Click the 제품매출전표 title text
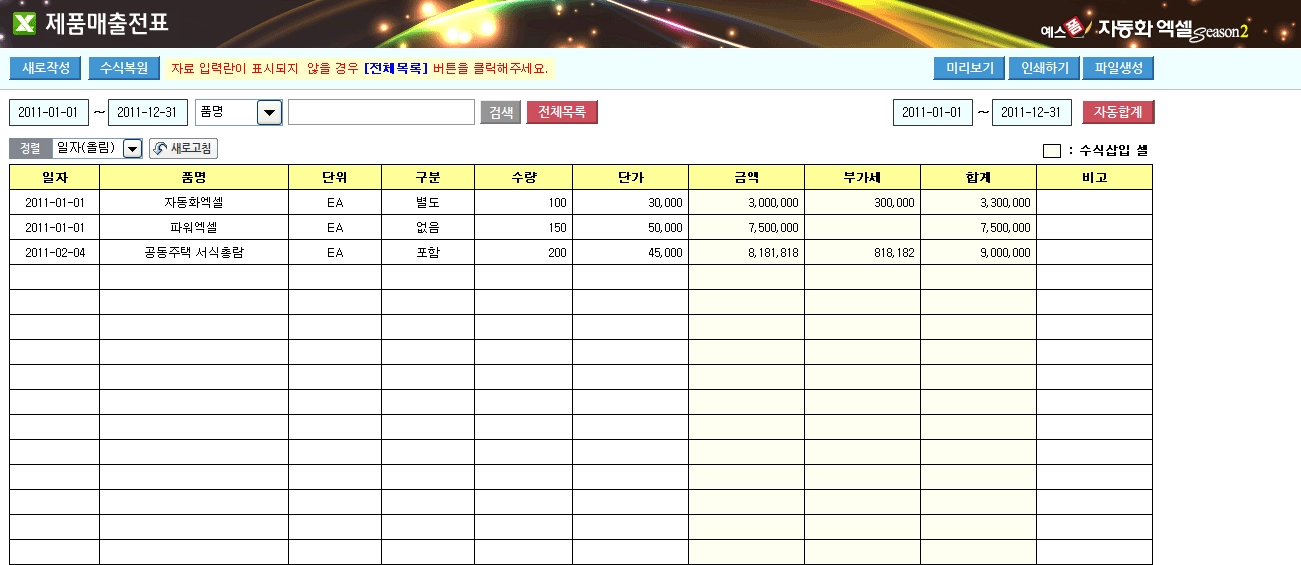This screenshot has height=565, width=1301. pyautogui.click(x=107, y=23)
